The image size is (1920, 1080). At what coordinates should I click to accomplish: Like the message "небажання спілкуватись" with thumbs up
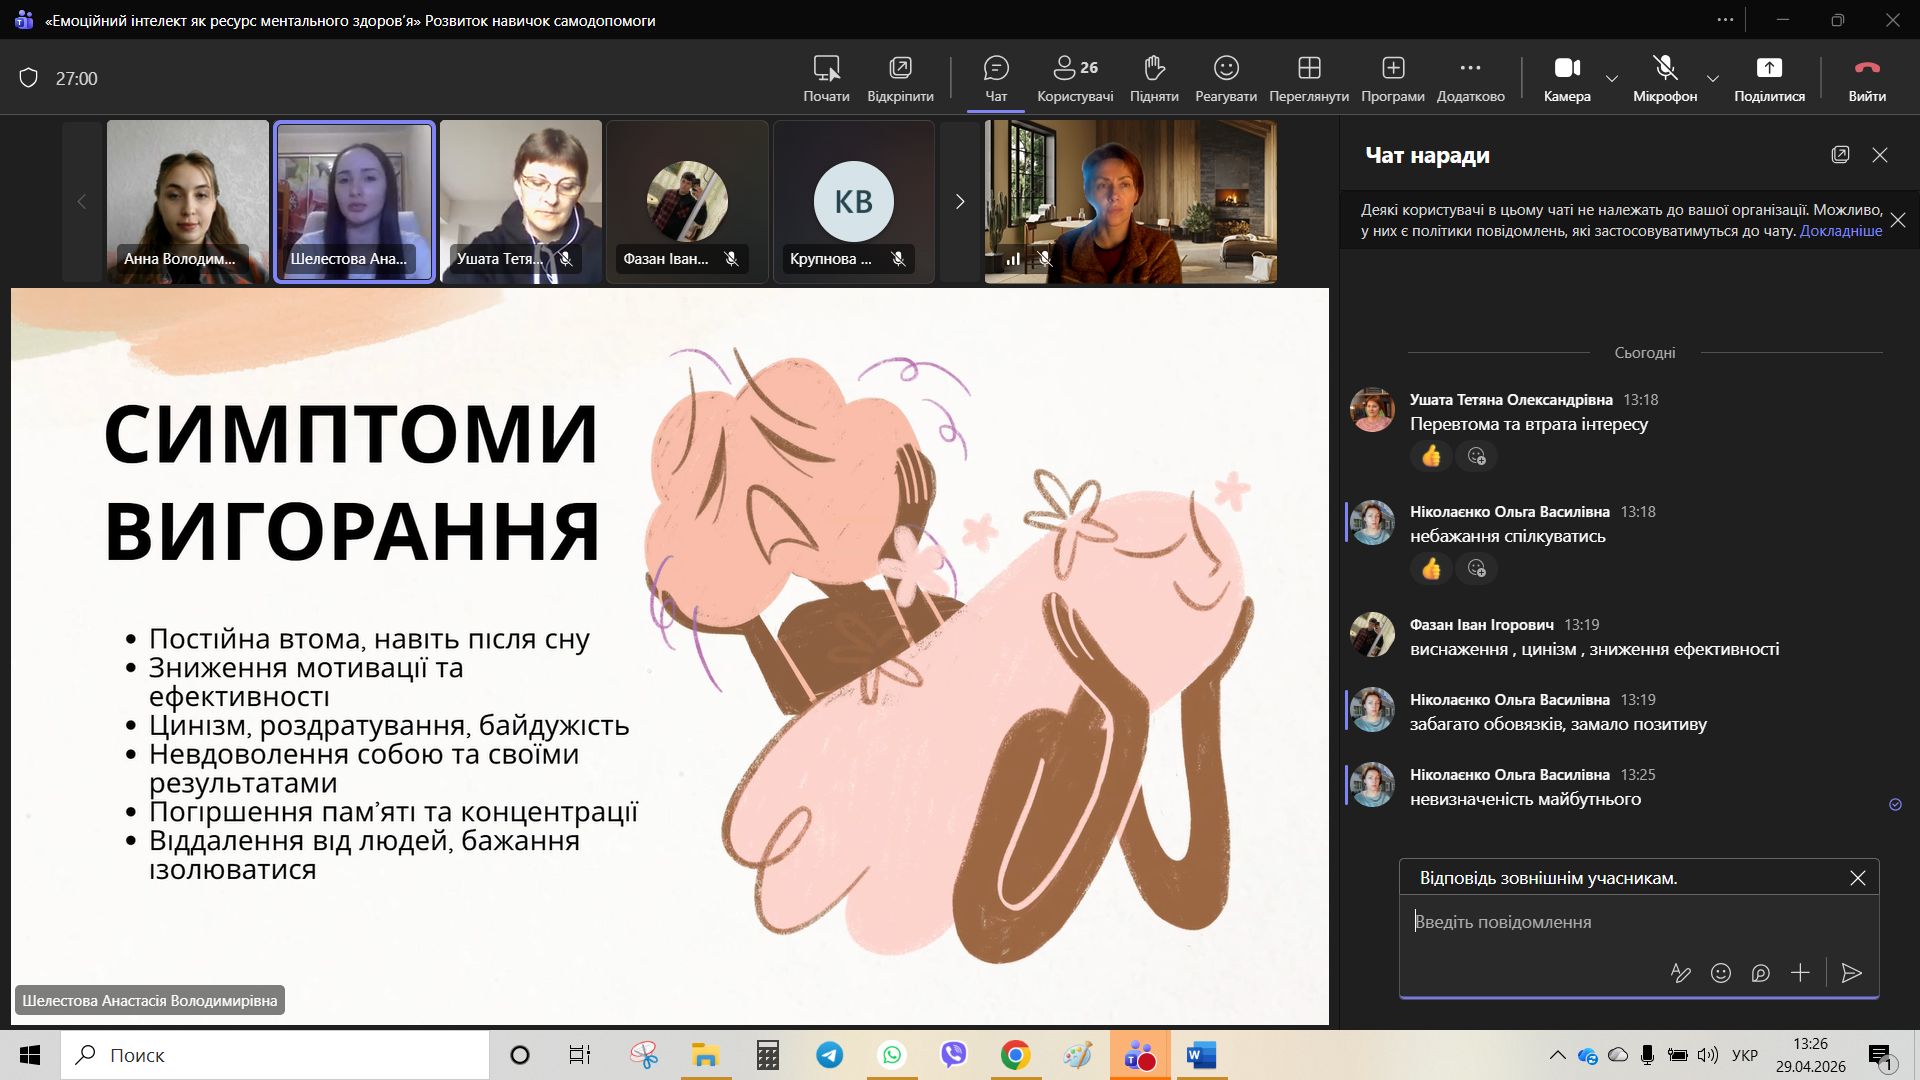point(1431,569)
